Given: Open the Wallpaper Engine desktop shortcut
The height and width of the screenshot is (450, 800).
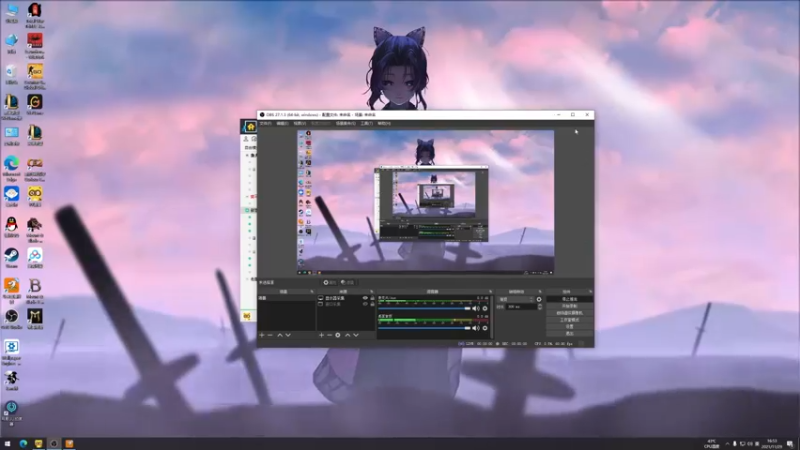Looking at the screenshot, I should click(x=11, y=353).
